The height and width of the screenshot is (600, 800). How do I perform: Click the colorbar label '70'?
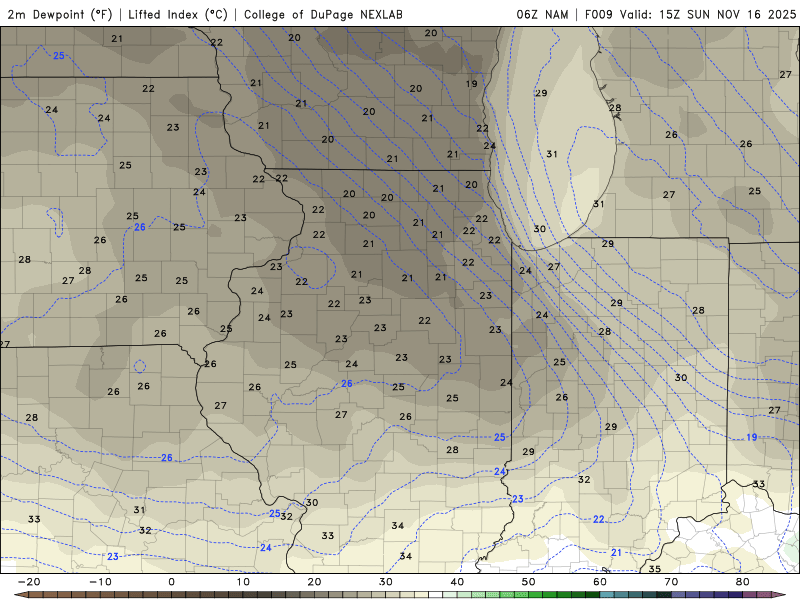point(671,582)
